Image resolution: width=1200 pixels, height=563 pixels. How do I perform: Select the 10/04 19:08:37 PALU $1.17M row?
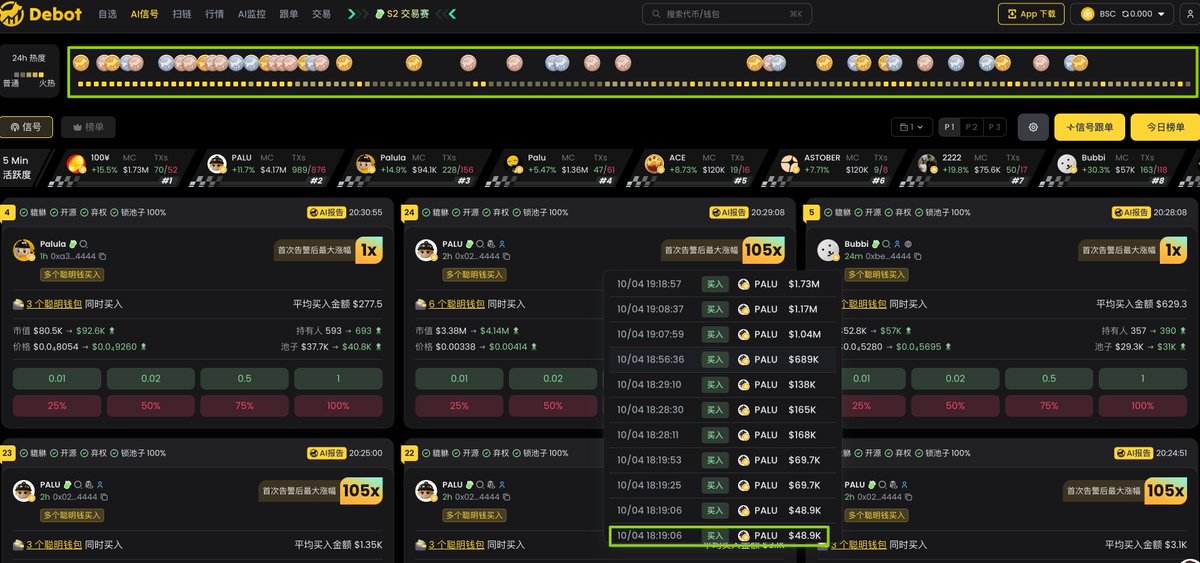tap(720, 309)
